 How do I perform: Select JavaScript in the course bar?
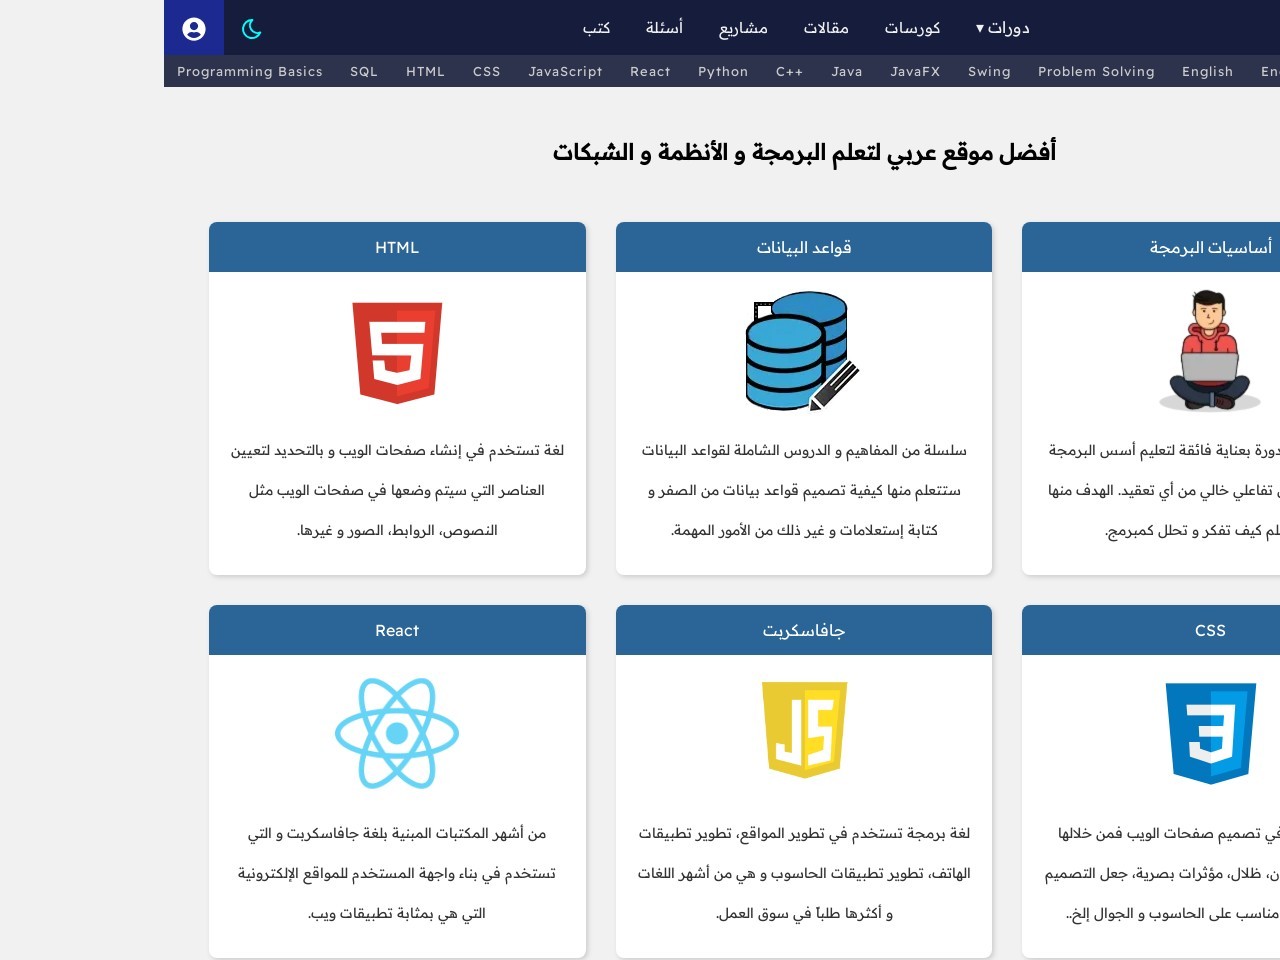click(566, 71)
